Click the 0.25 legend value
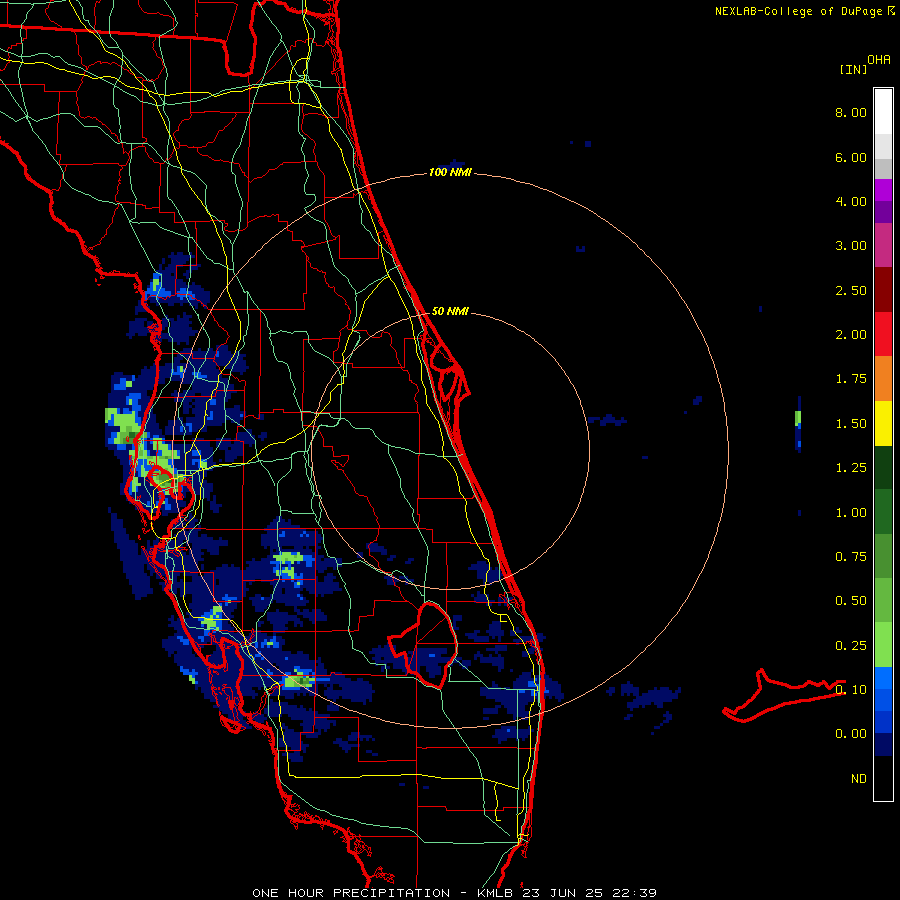Viewport: 900px width, 900px height. [x=851, y=646]
